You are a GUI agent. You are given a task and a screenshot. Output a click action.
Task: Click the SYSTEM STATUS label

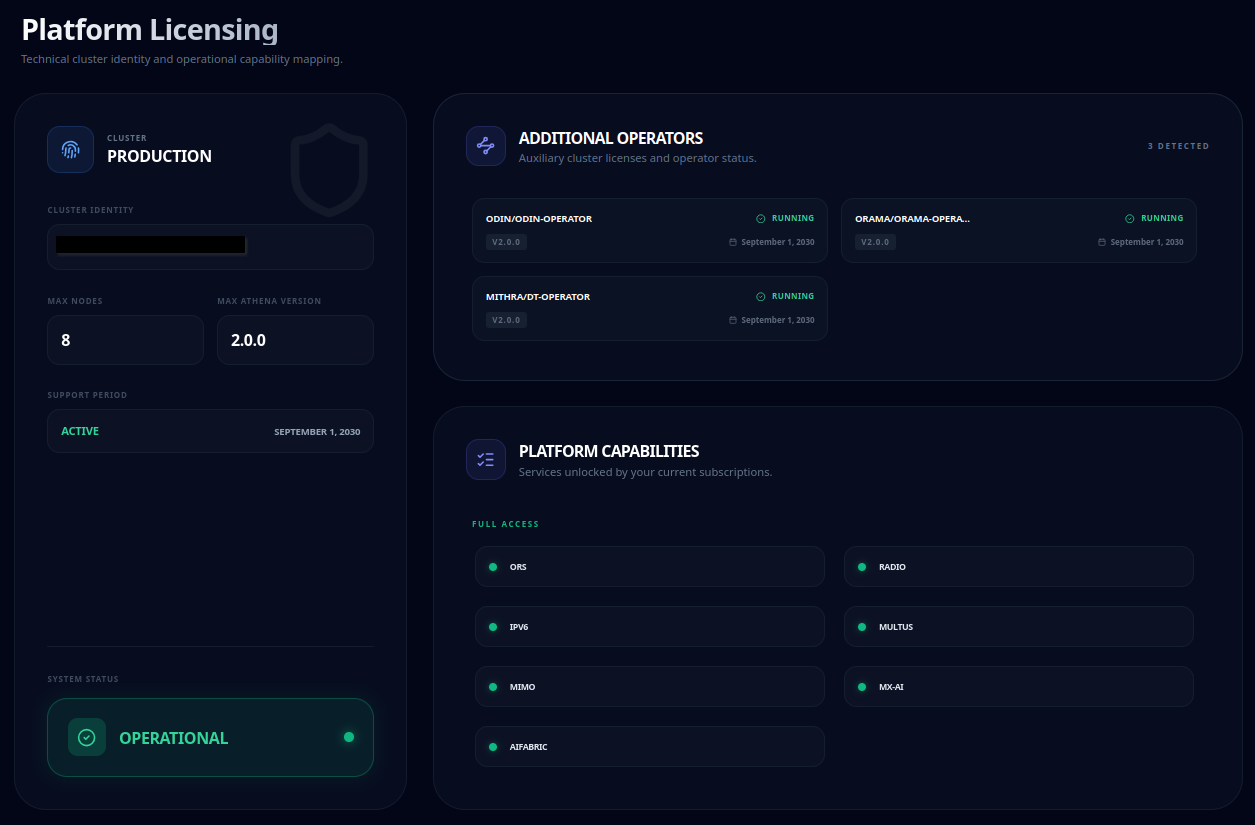tap(83, 679)
